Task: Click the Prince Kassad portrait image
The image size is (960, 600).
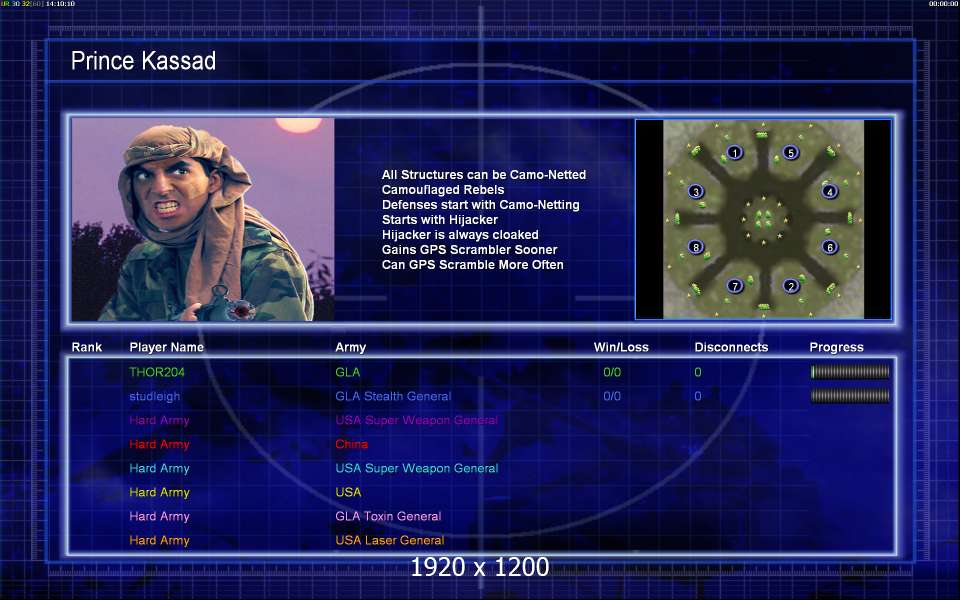Action: click(x=203, y=219)
